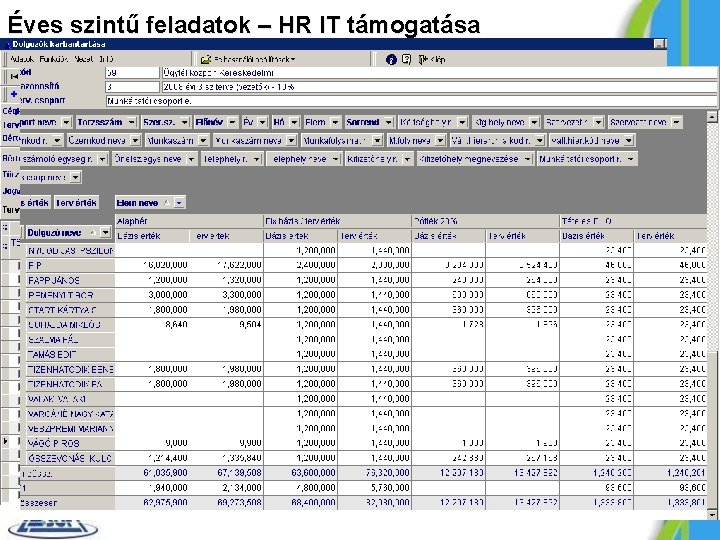This screenshot has height=540, width=720.
Task: Open the Sorrend field dropdown arrow
Action: click(x=388, y=122)
